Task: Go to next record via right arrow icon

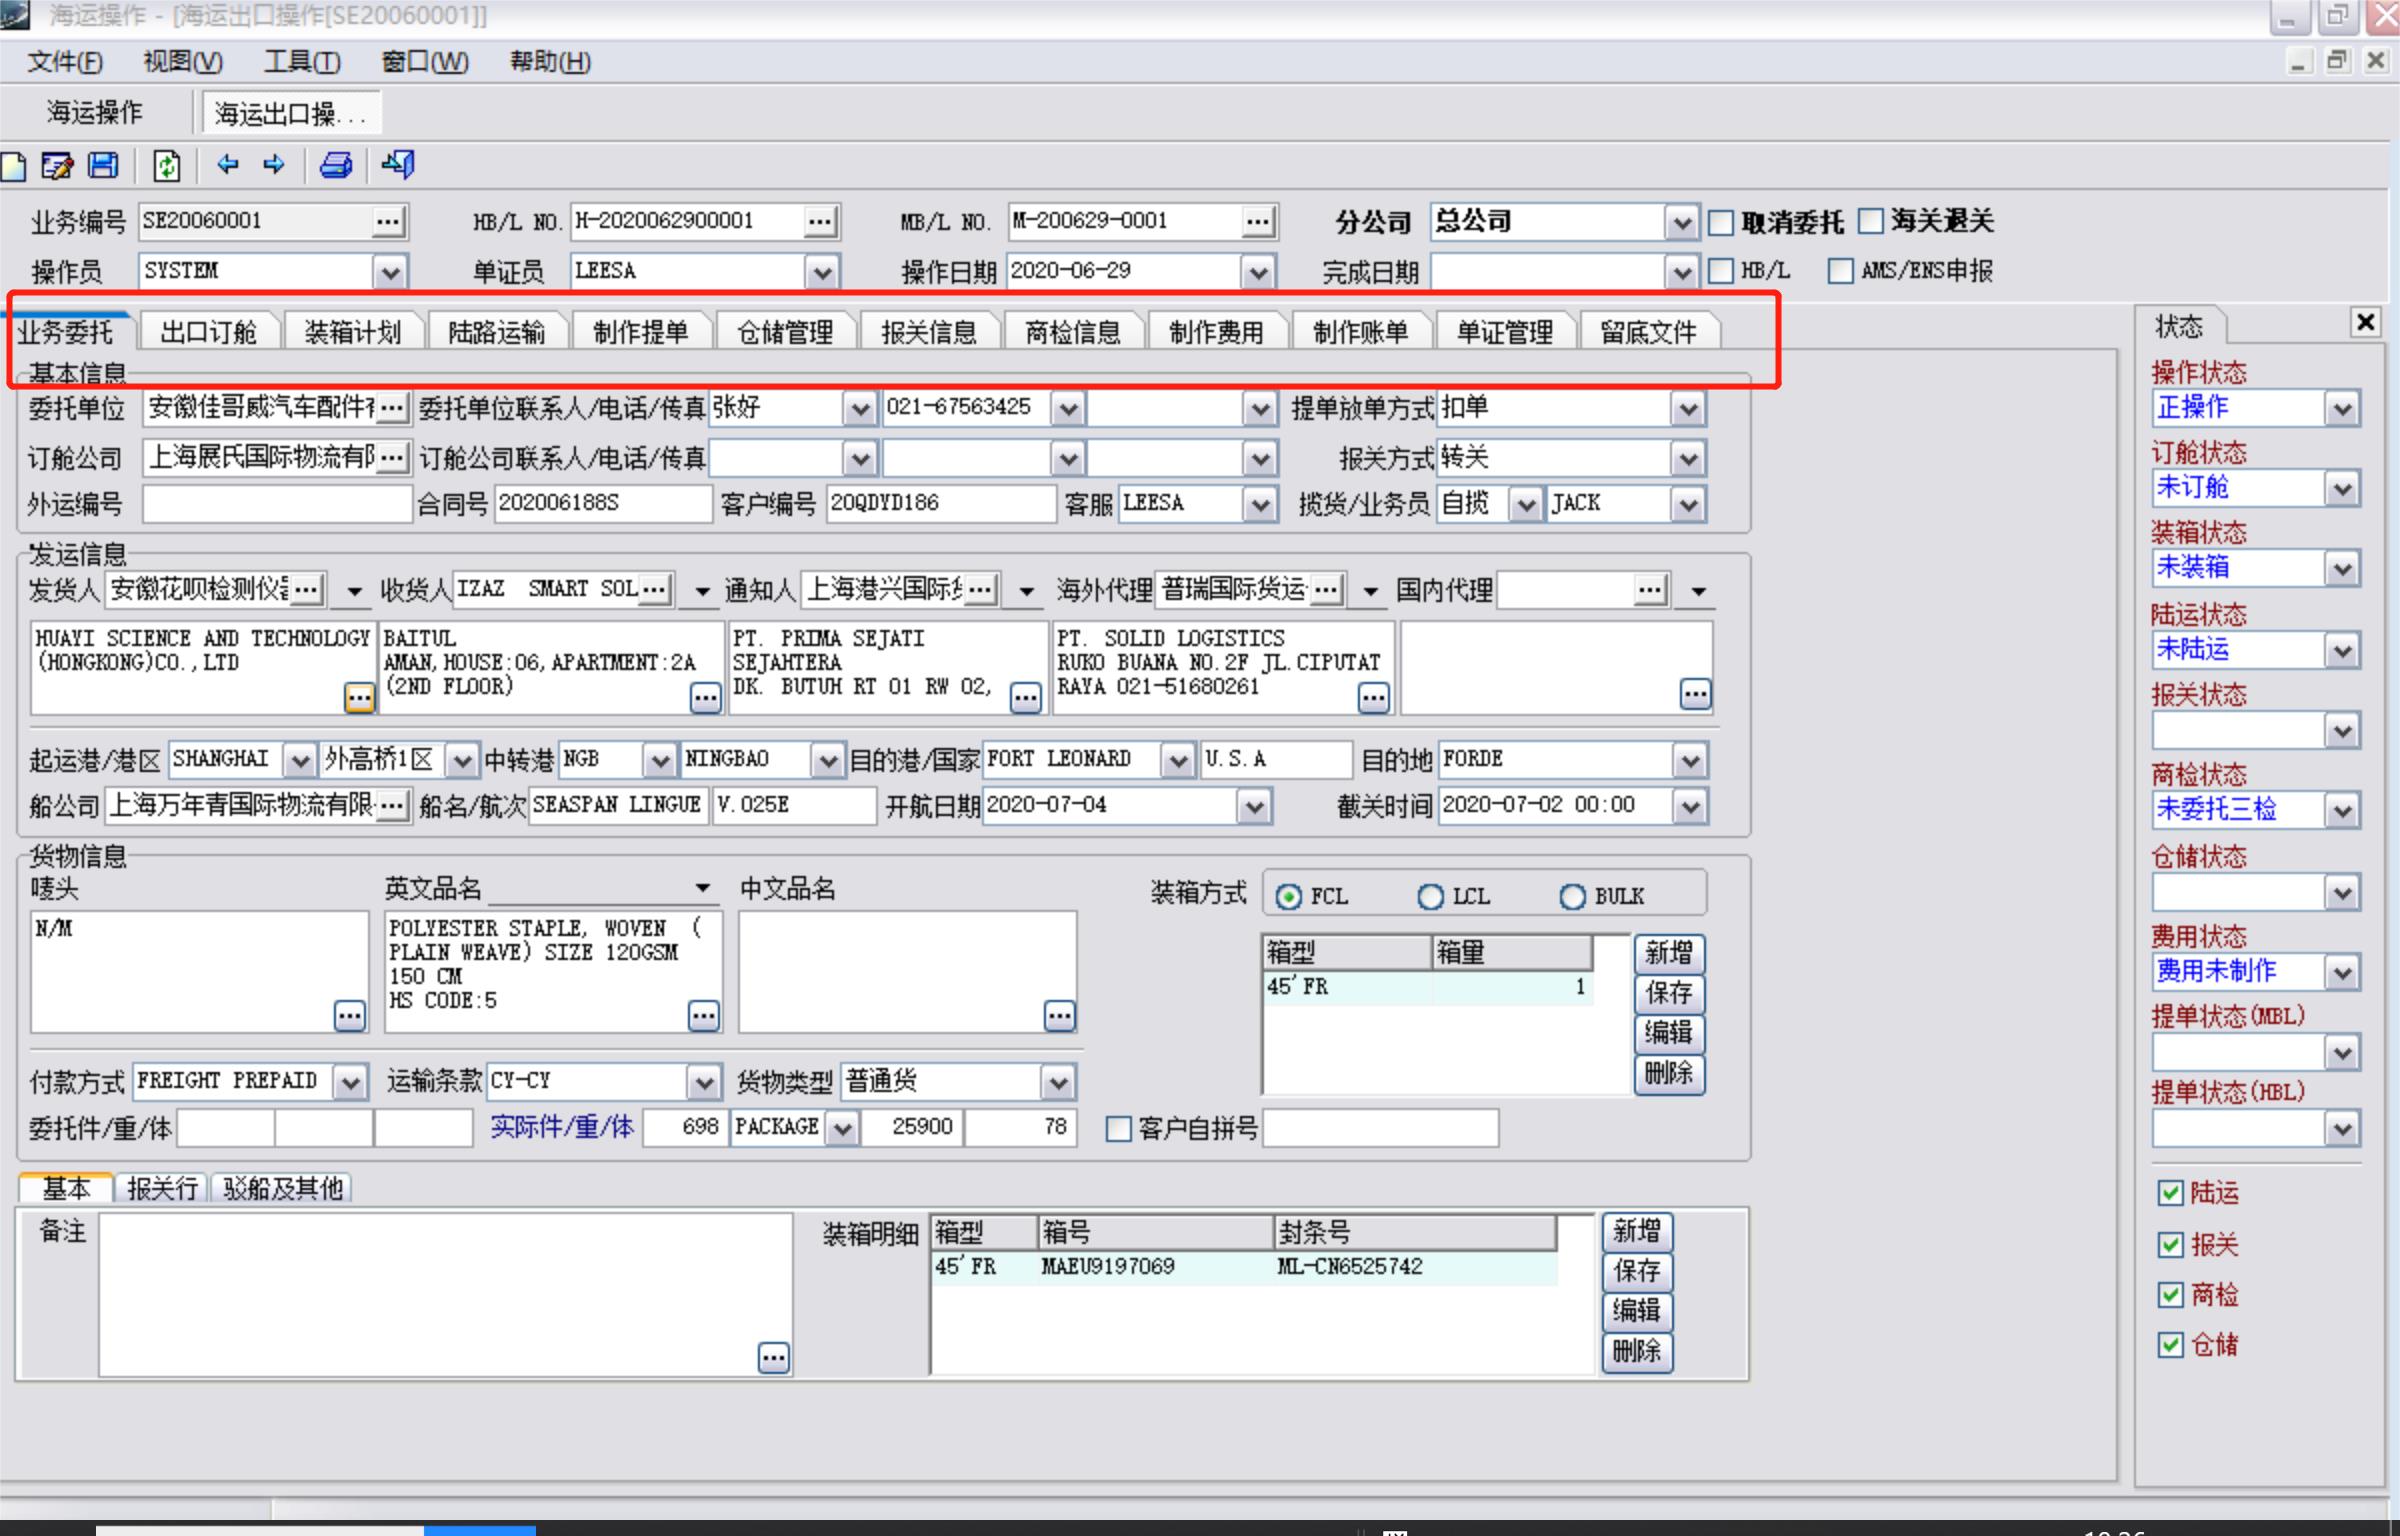Action: (x=273, y=166)
